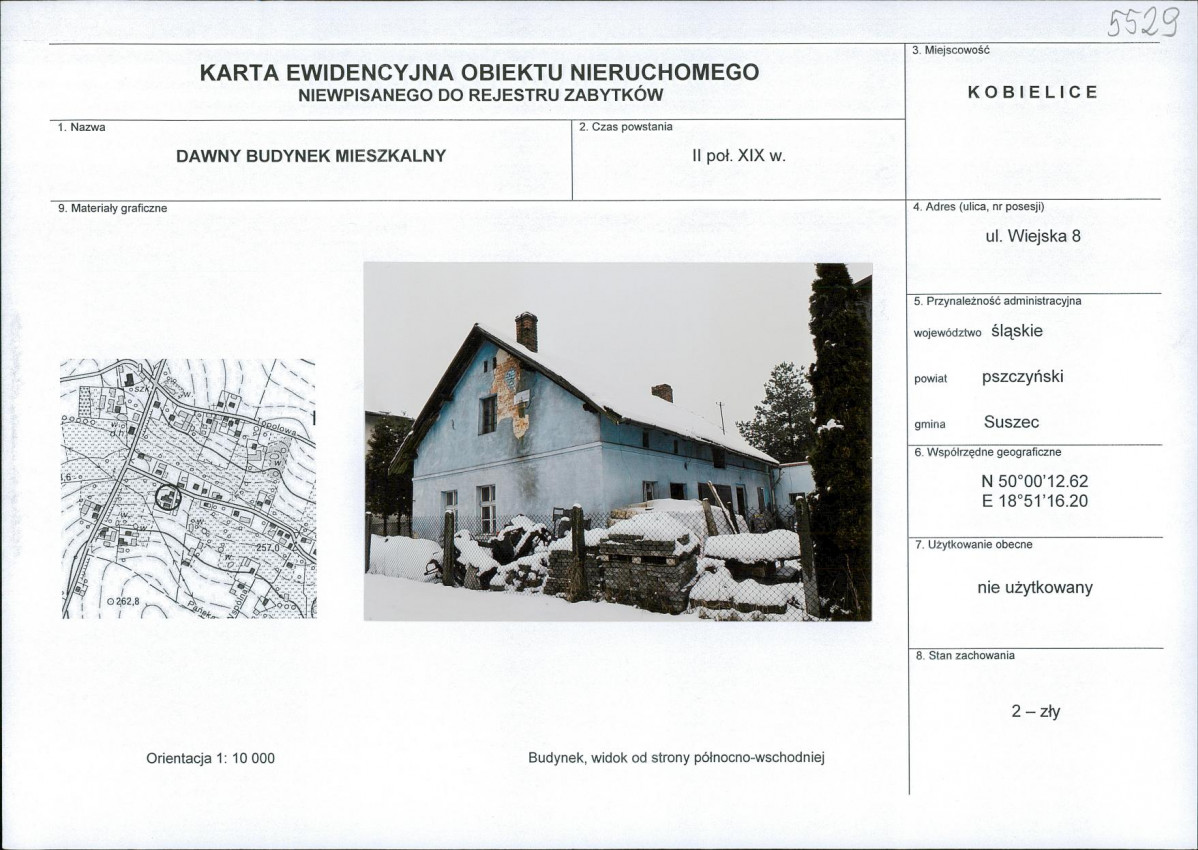This screenshot has width=1198, height=850.
Task: Click the caption "Orientacja 1: 10 000"
Action: (210, 758)
